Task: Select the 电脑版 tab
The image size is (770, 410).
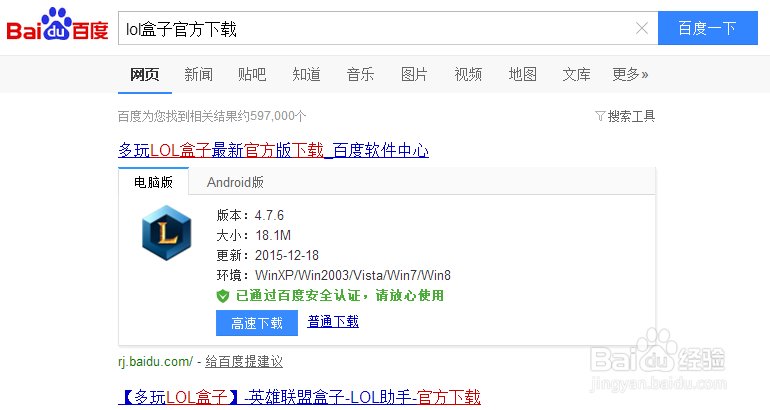Action: [x=153, y=182]
